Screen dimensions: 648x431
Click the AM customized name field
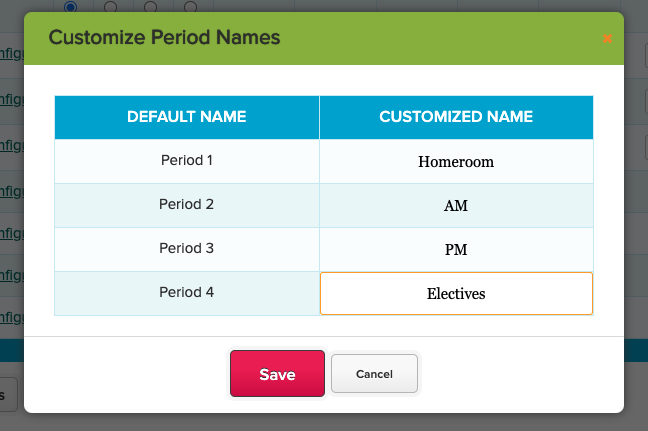pos(456,206)
